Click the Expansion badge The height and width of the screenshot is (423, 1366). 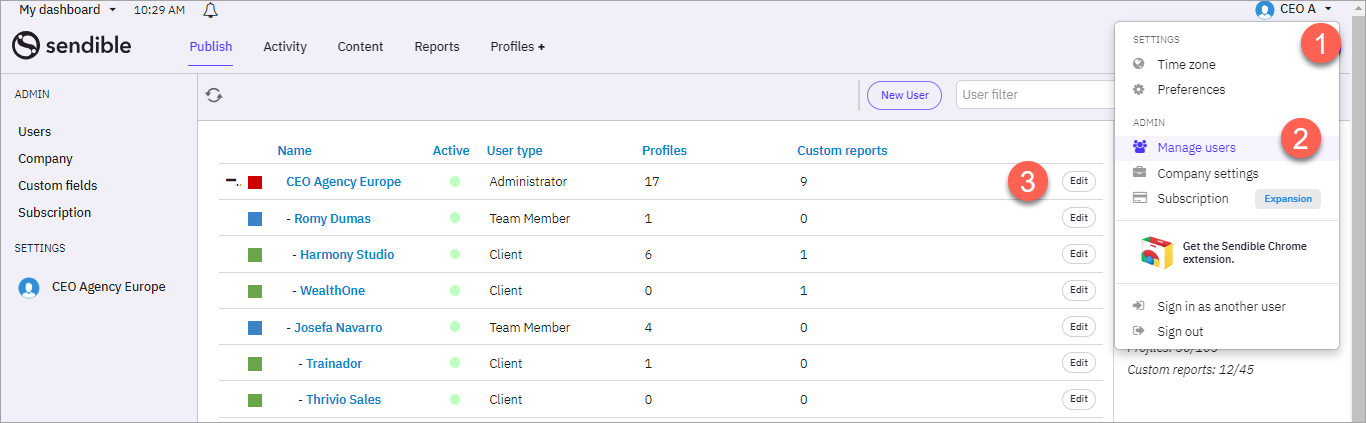[1288, 198]
